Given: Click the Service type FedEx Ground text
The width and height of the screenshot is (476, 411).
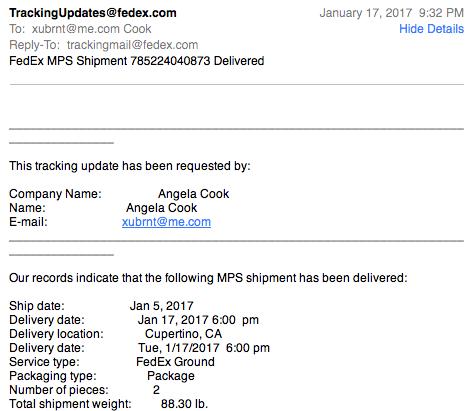Looking at the screenshot, I should [x=175, y=362].
